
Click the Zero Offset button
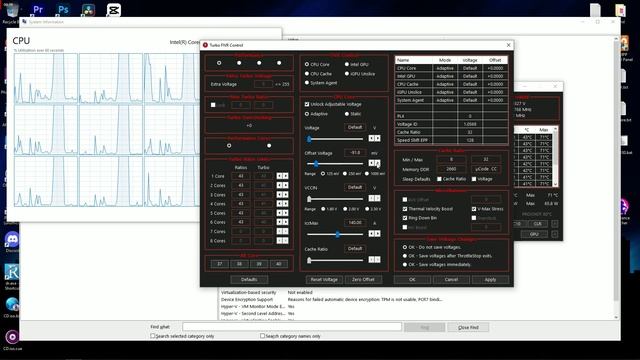coord(363,280)
